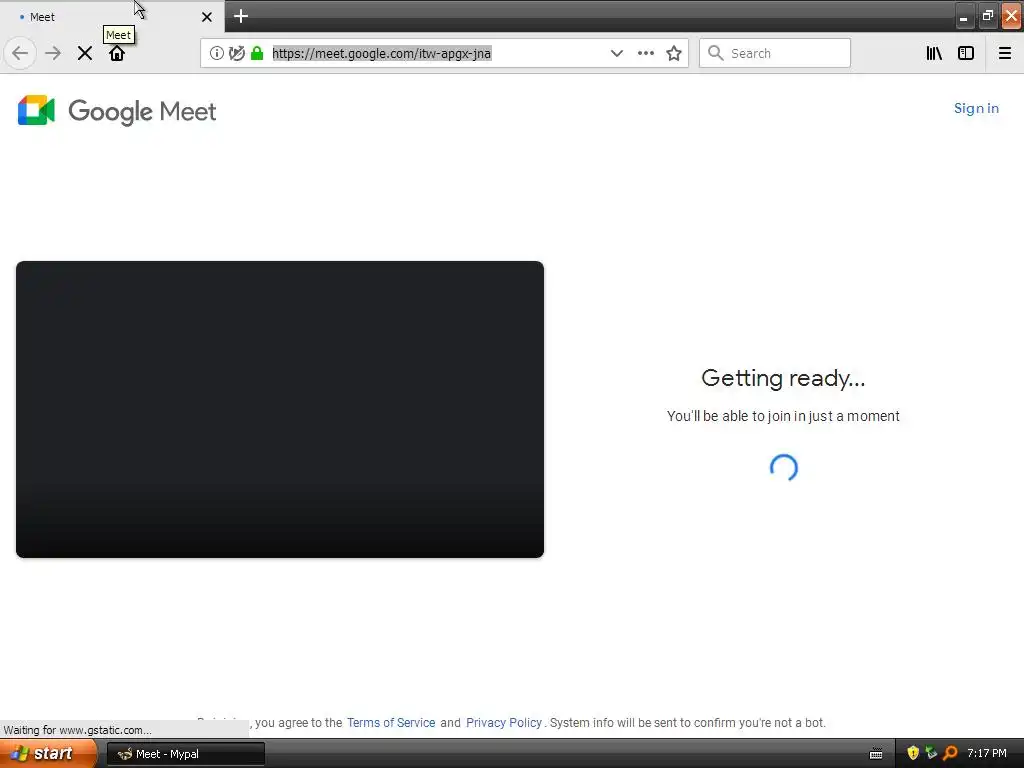
Task: Open a new tab with plus button
Action: (x=241, y=16)
